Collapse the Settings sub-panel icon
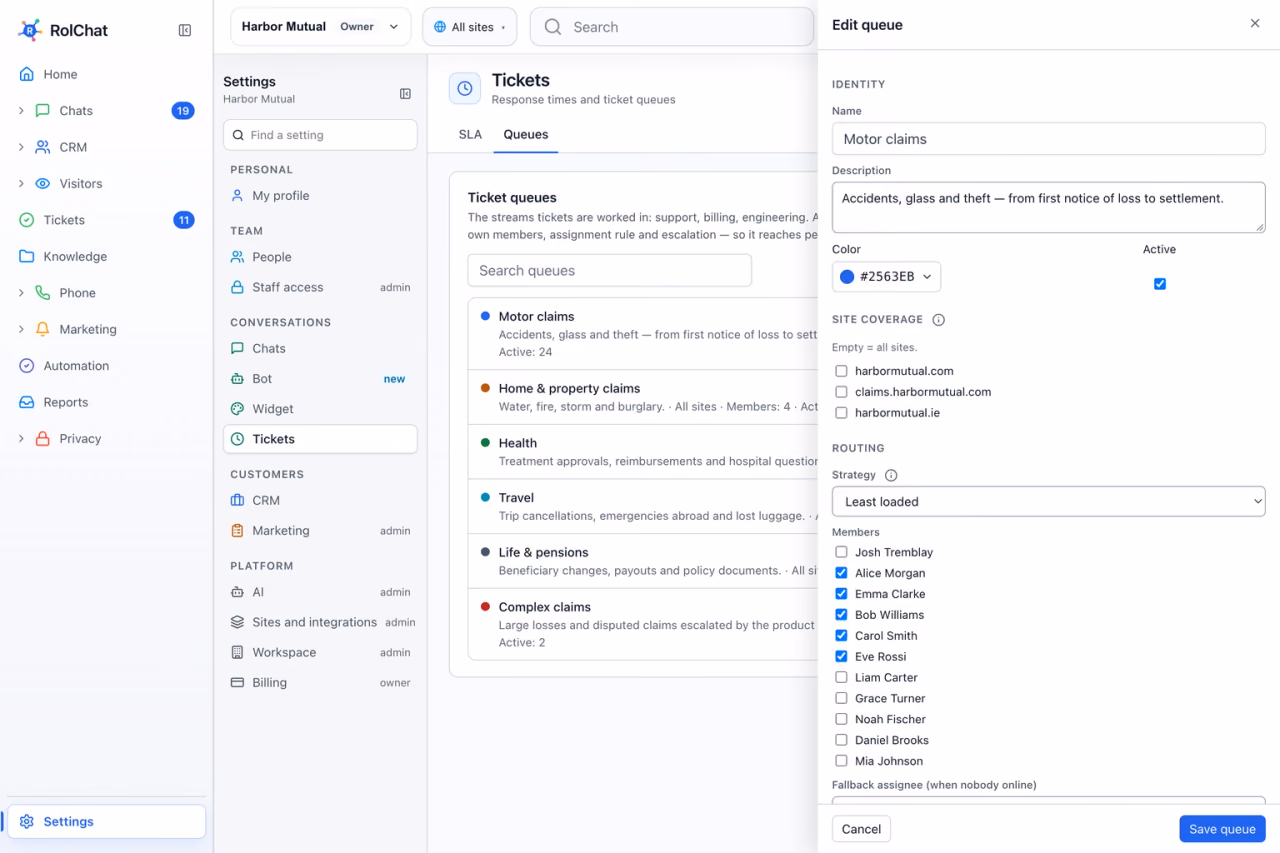 pos(405,94)
